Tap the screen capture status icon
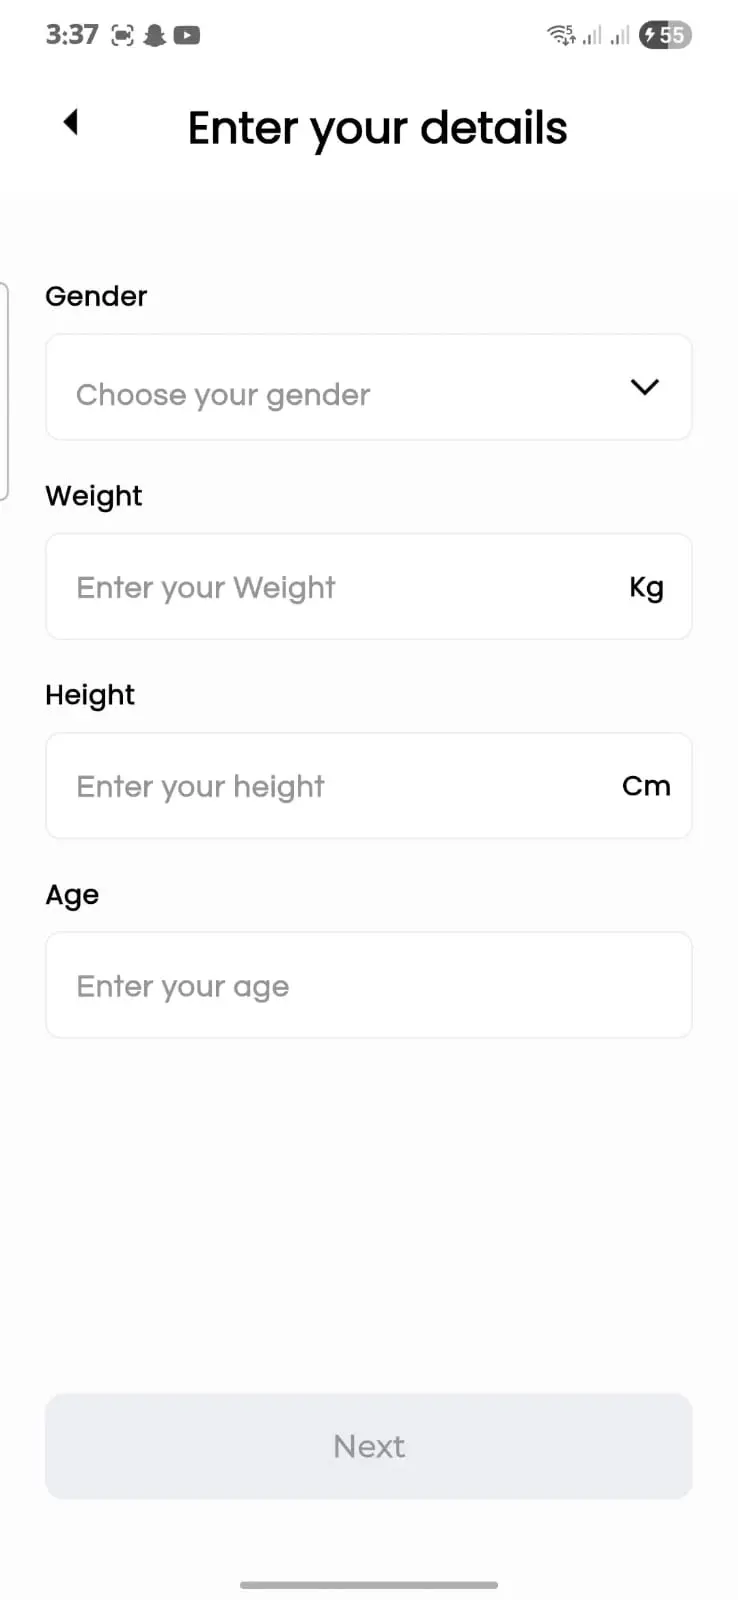This screenshot has width=738, height=1600. [x=122, y=36]
